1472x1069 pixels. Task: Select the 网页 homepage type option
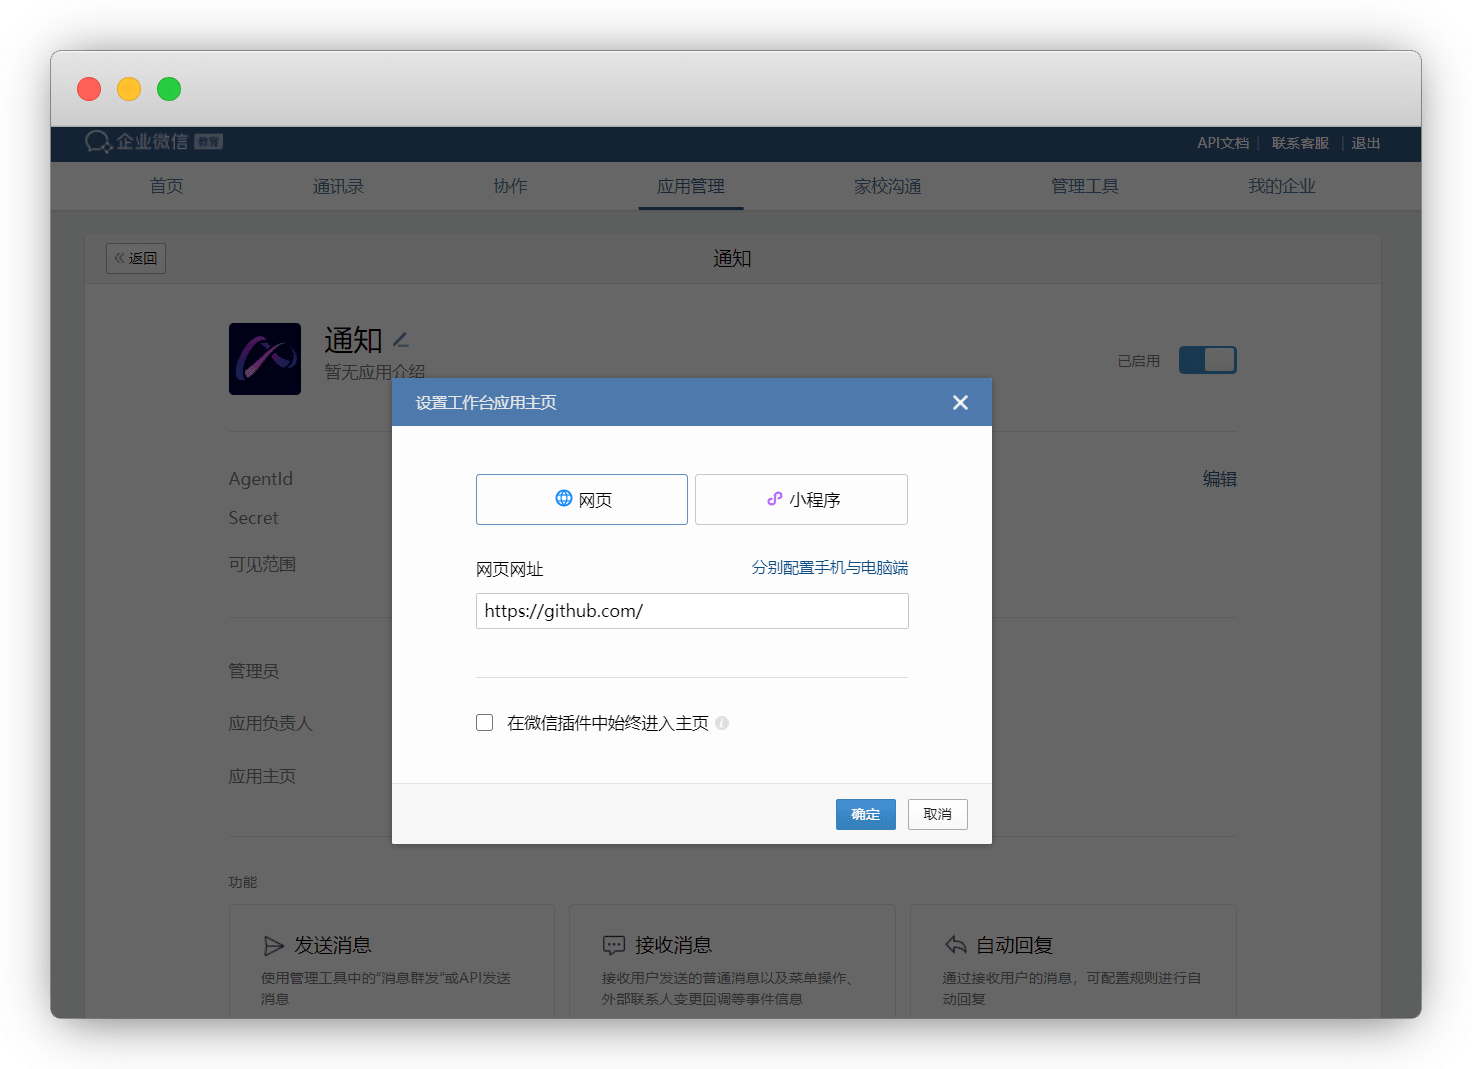pyautogui.click(x=582, y=499)
